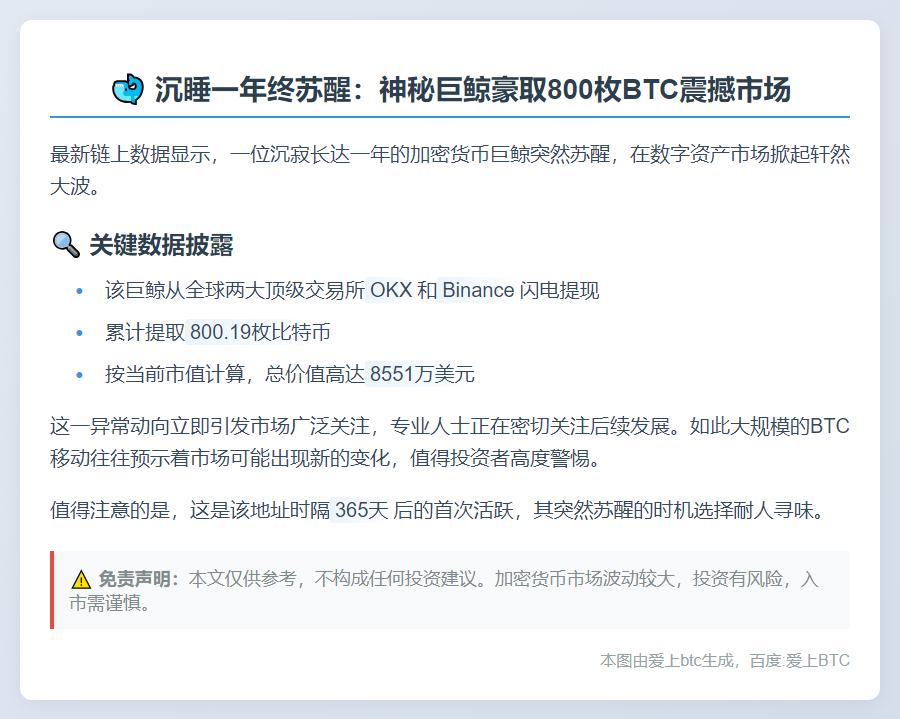Click the highlighted 8551万美元 value
Viewport: 900px width, 719px height.
click(x=420, y=374)
